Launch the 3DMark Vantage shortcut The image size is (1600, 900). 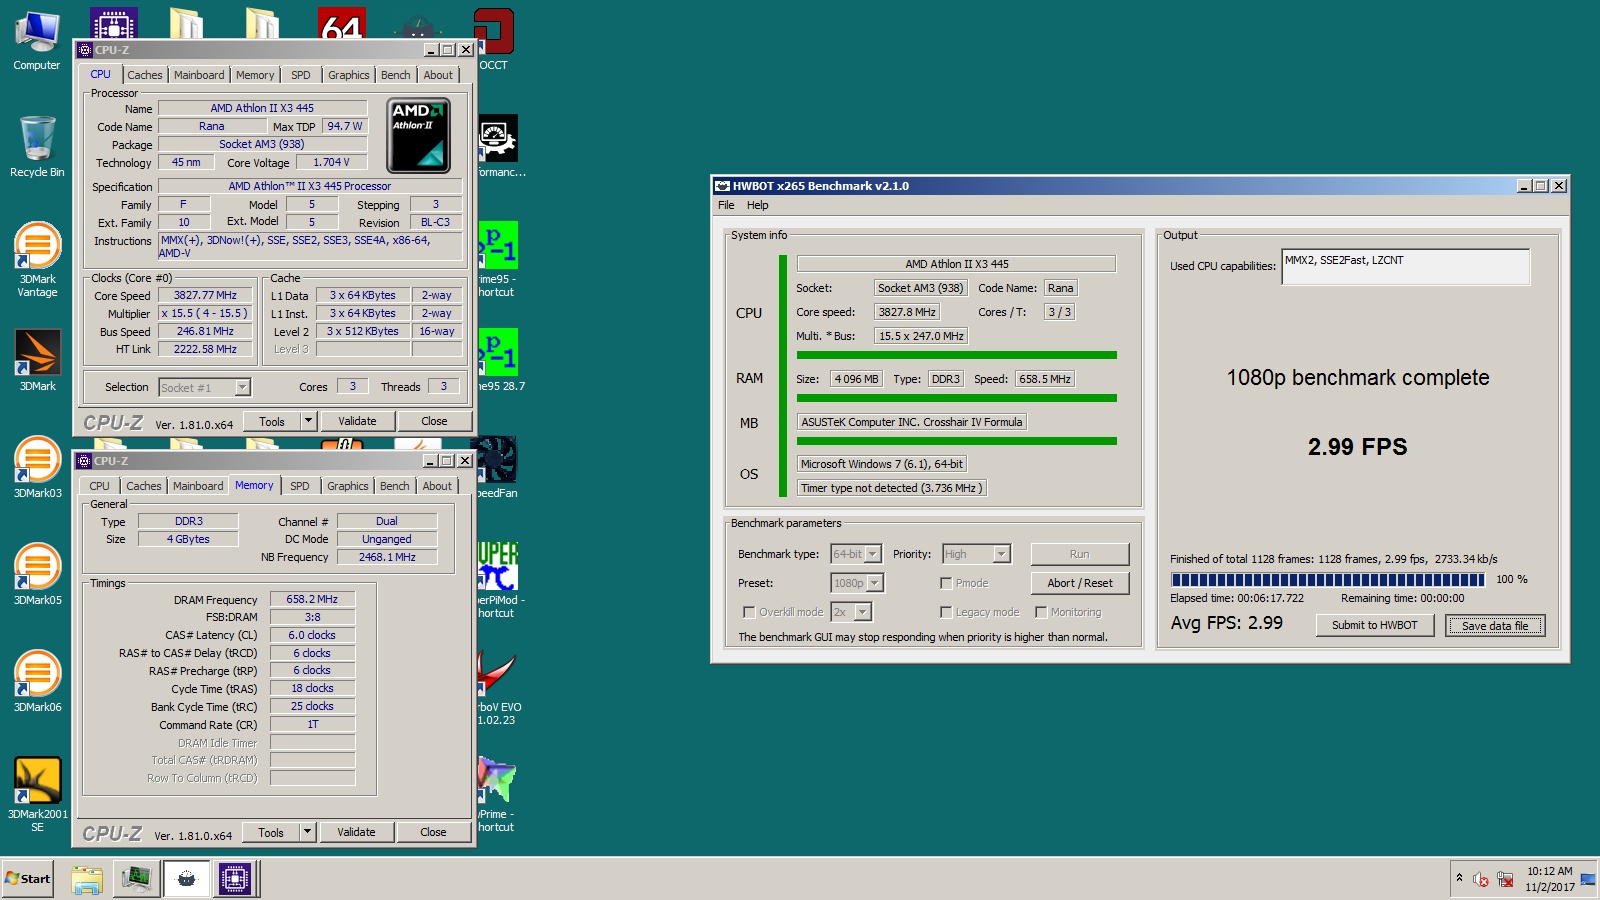pos(37,260)
